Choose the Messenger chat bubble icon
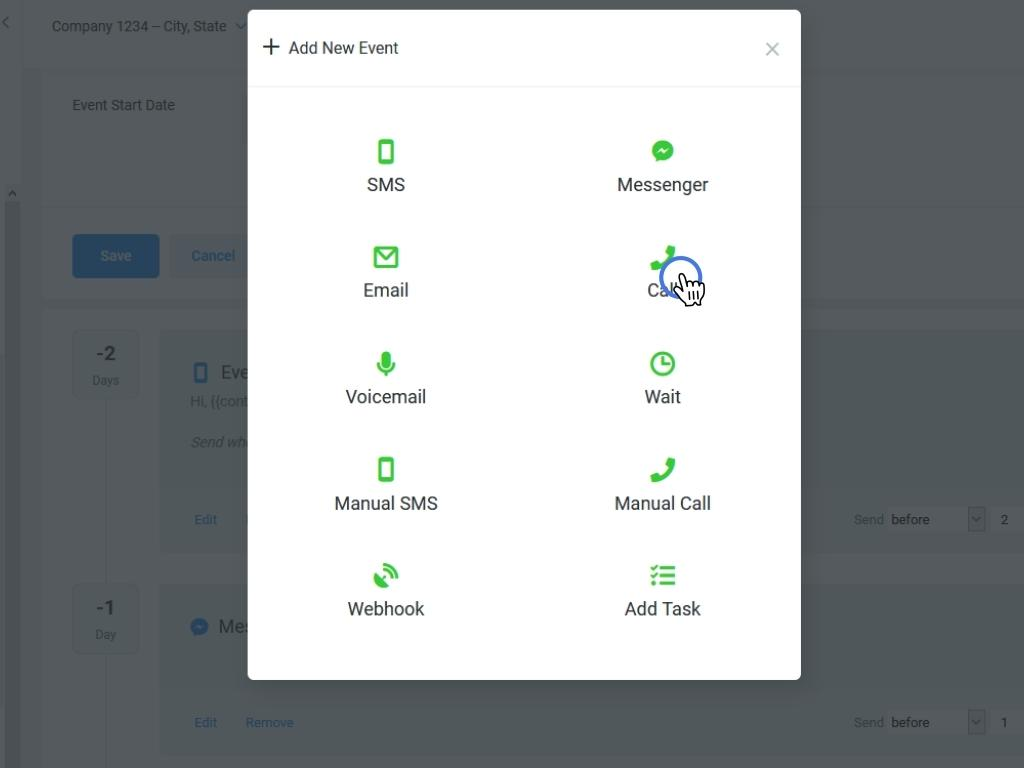The height and width of the screenshot is (768, 1024). 662,151
